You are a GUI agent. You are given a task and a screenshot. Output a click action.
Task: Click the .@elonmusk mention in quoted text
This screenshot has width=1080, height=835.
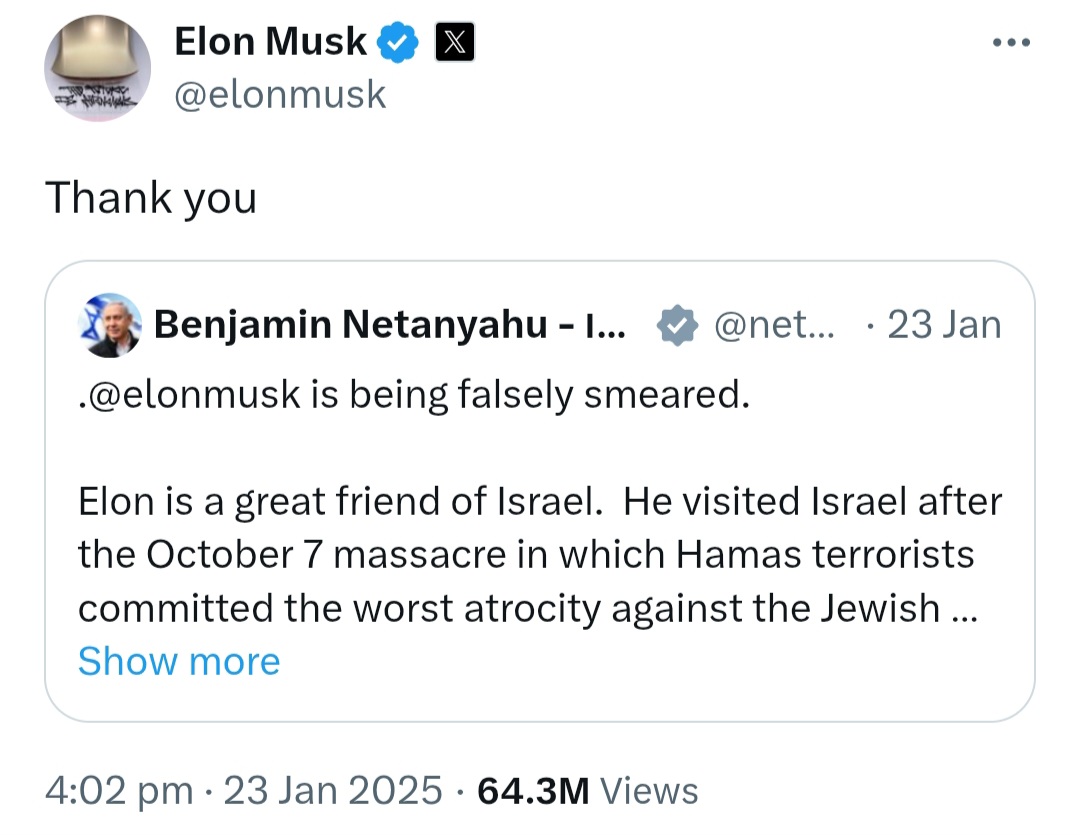[189, 395]
